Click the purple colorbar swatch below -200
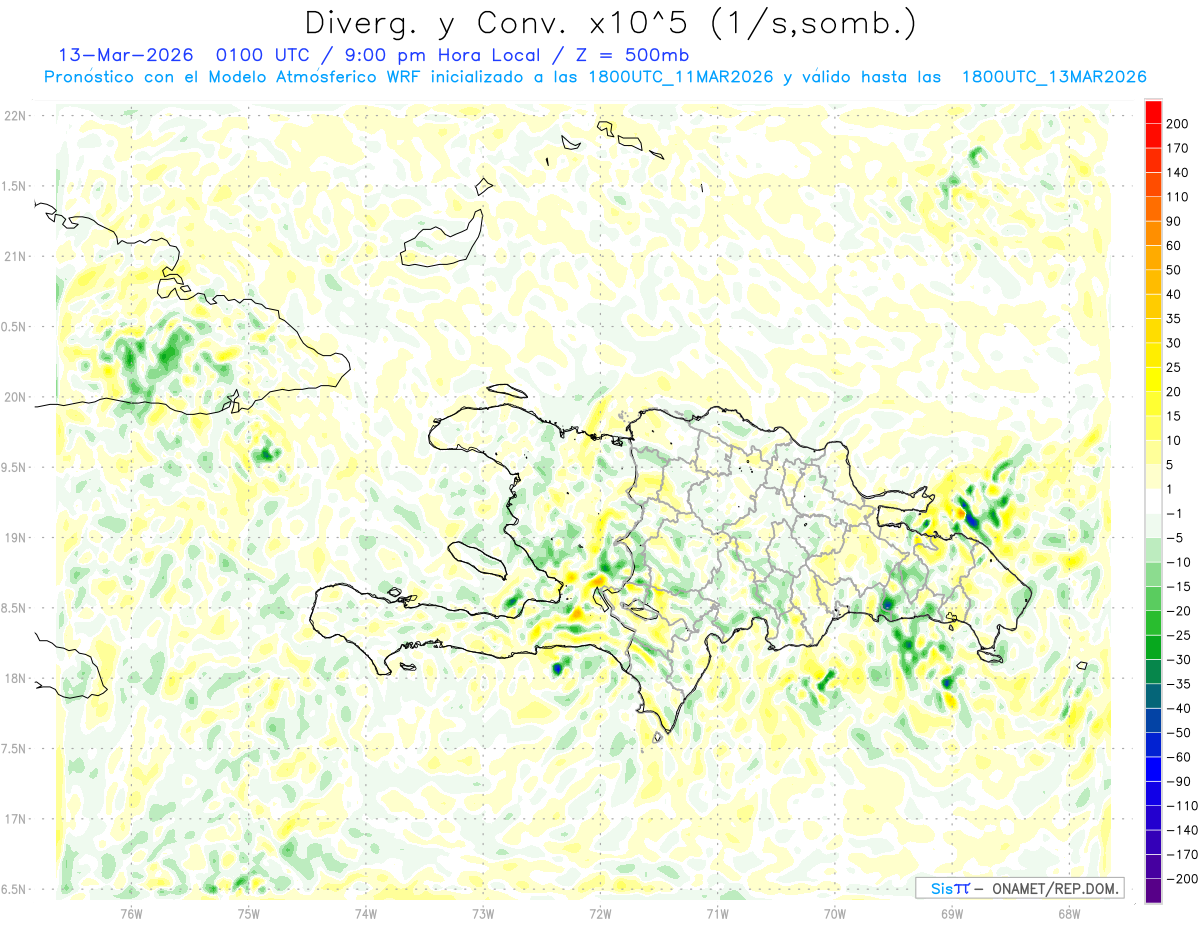Viewport: 1200px width, 927px height. [x=1153, y=892]
